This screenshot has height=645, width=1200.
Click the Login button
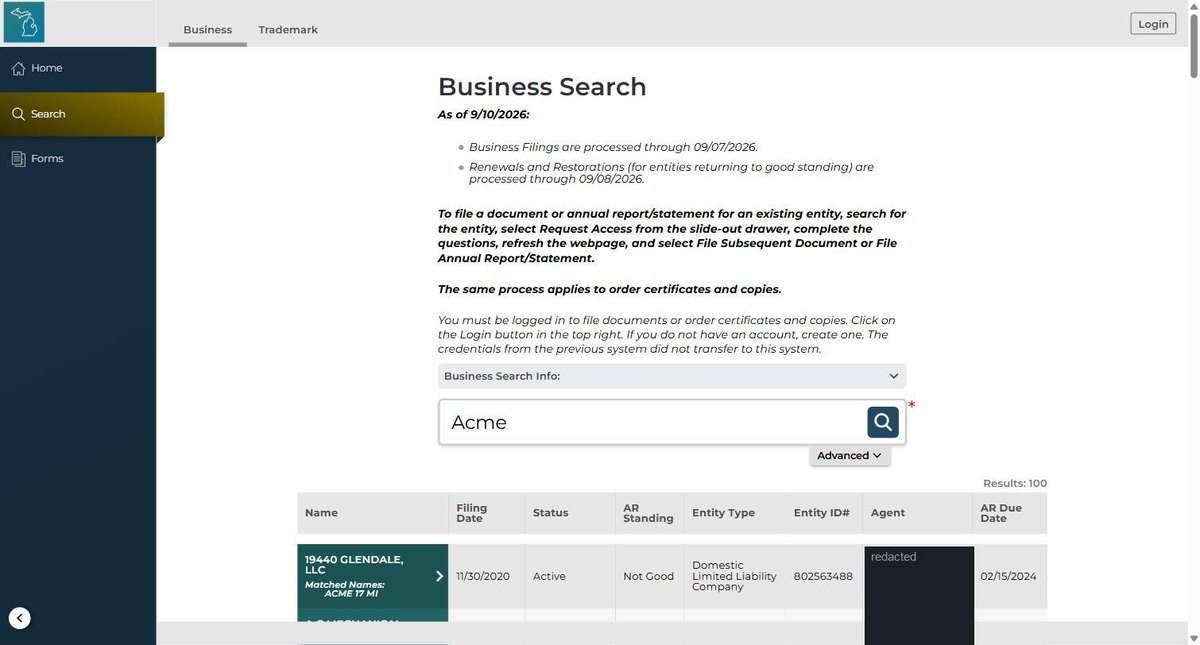[1153, 24]
